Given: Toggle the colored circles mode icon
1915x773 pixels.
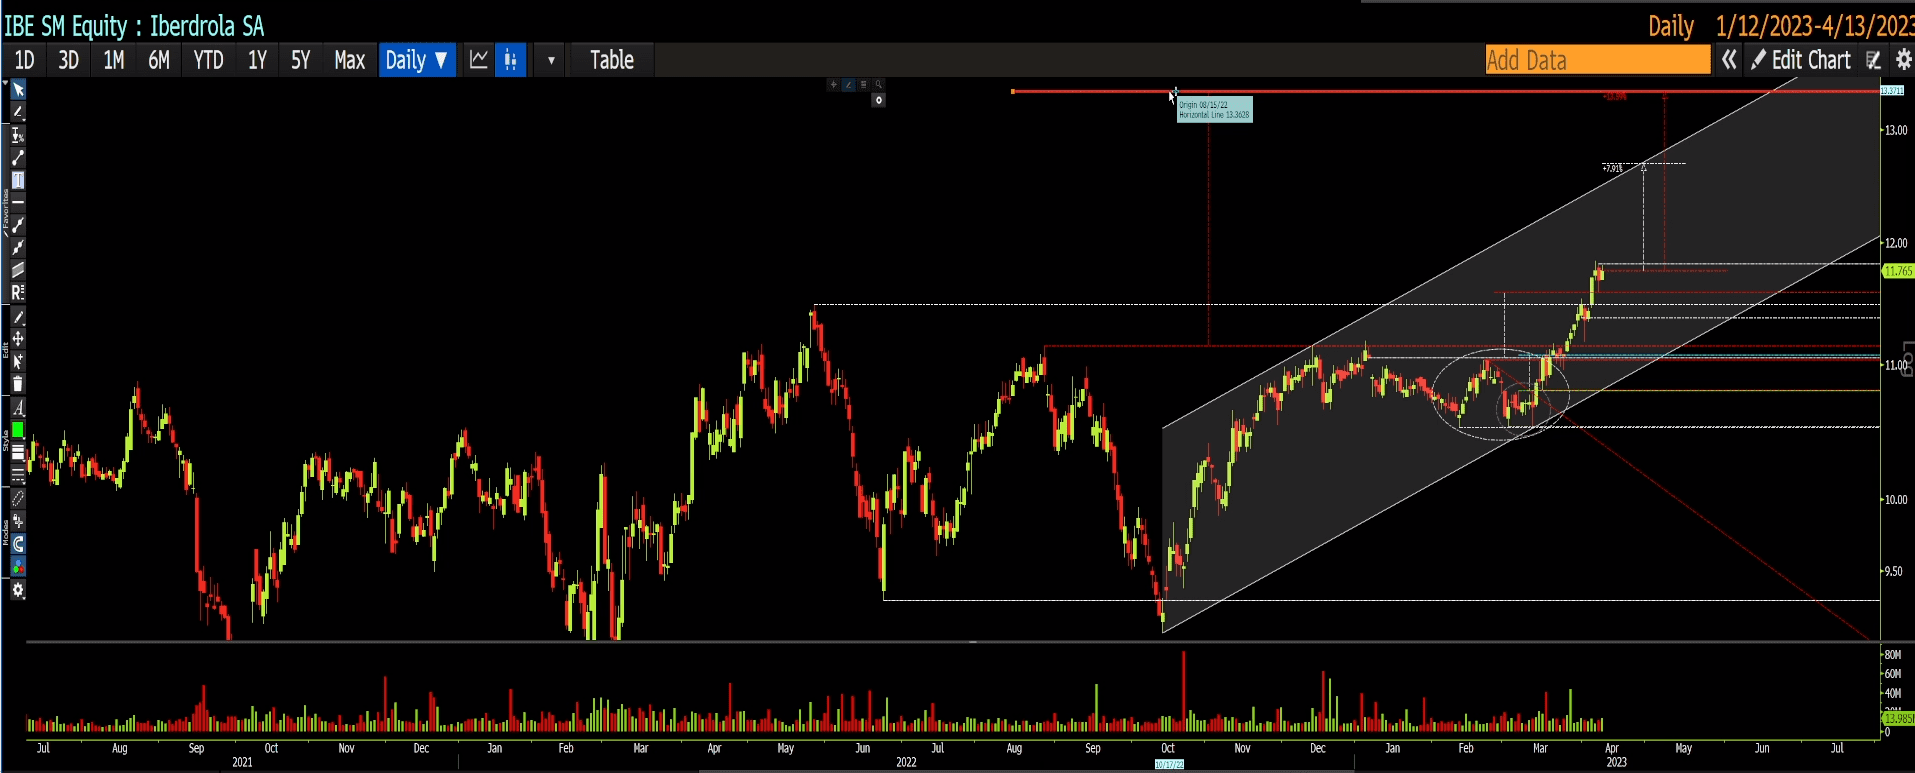Looking at the screenshot, I should tap(18, 566).
